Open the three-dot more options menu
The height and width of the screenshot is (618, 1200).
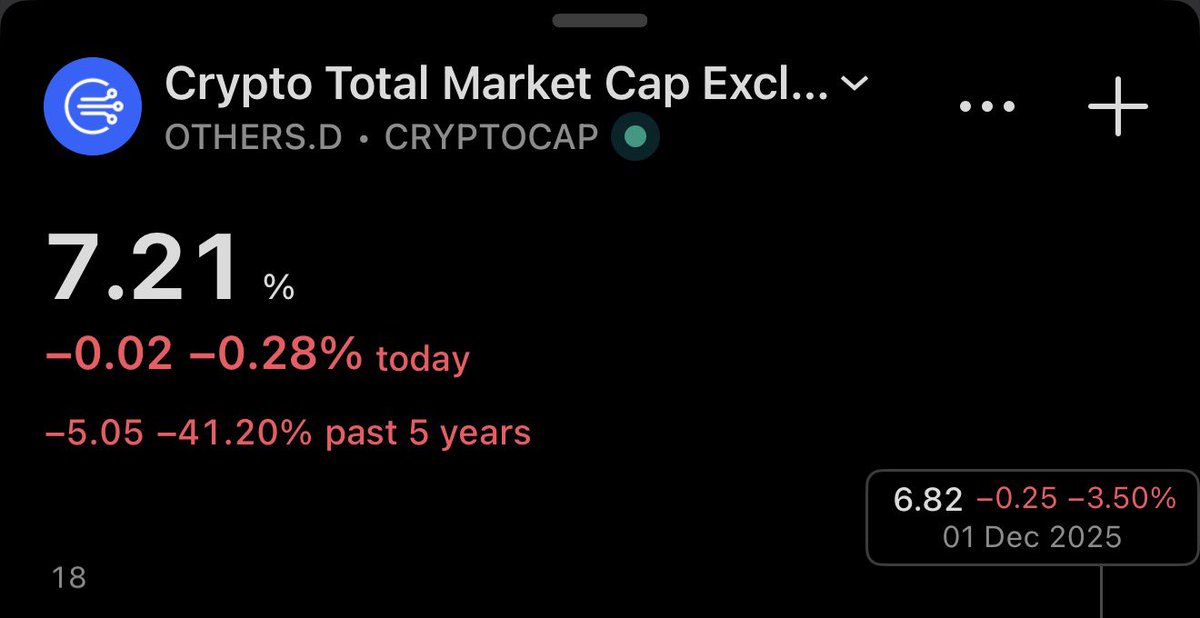[987, 106]
